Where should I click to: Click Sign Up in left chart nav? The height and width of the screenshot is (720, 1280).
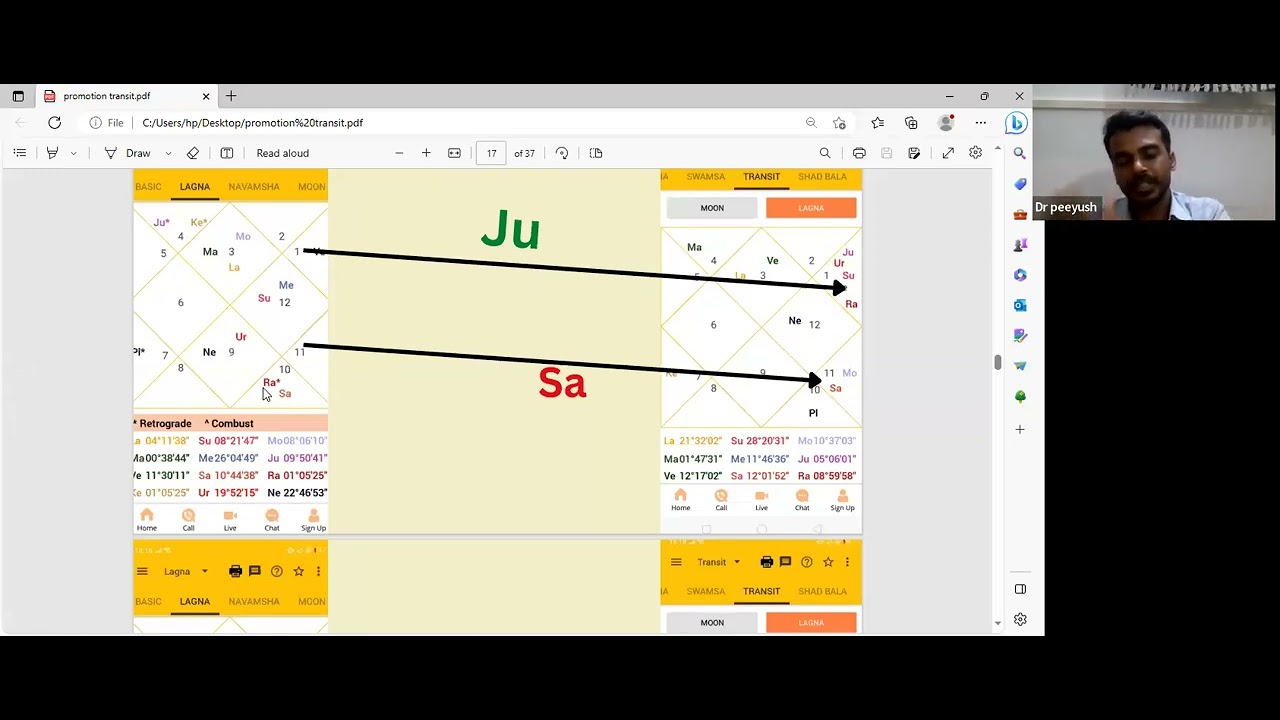pyautogui.click(x=313, y=521)
